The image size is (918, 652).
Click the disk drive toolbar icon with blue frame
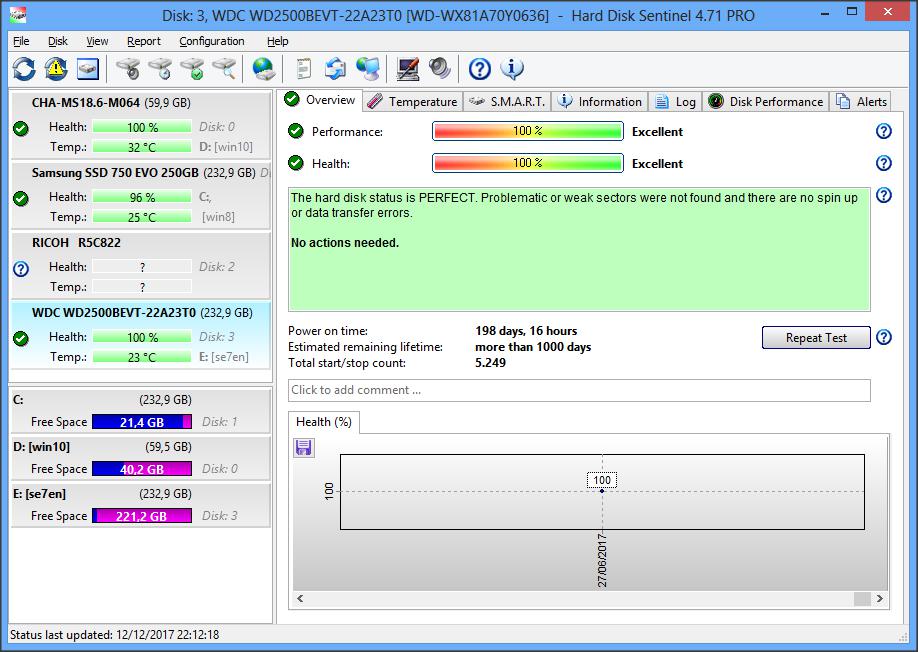(x=88, y=68)
